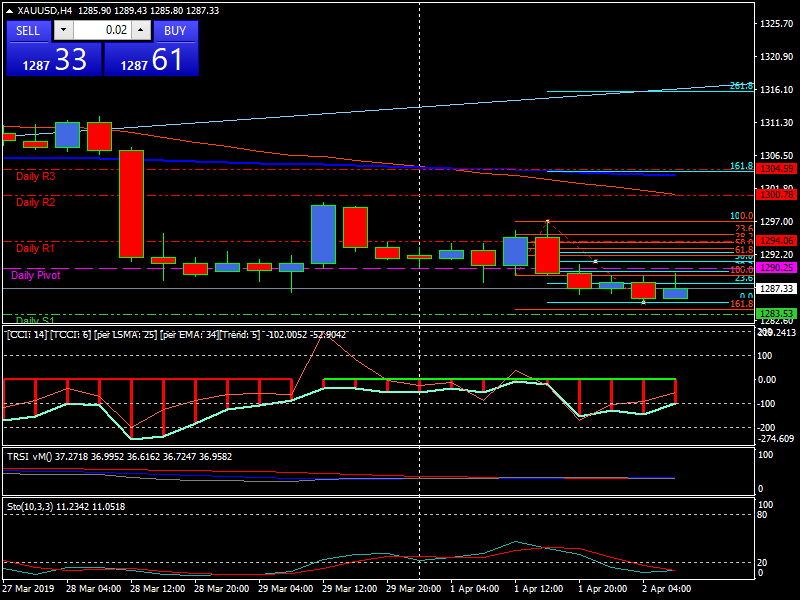The height and width of the screenshot is (600, 800).
Task: Select the large red candle on 28 Mar
Action: pos(131,204)
